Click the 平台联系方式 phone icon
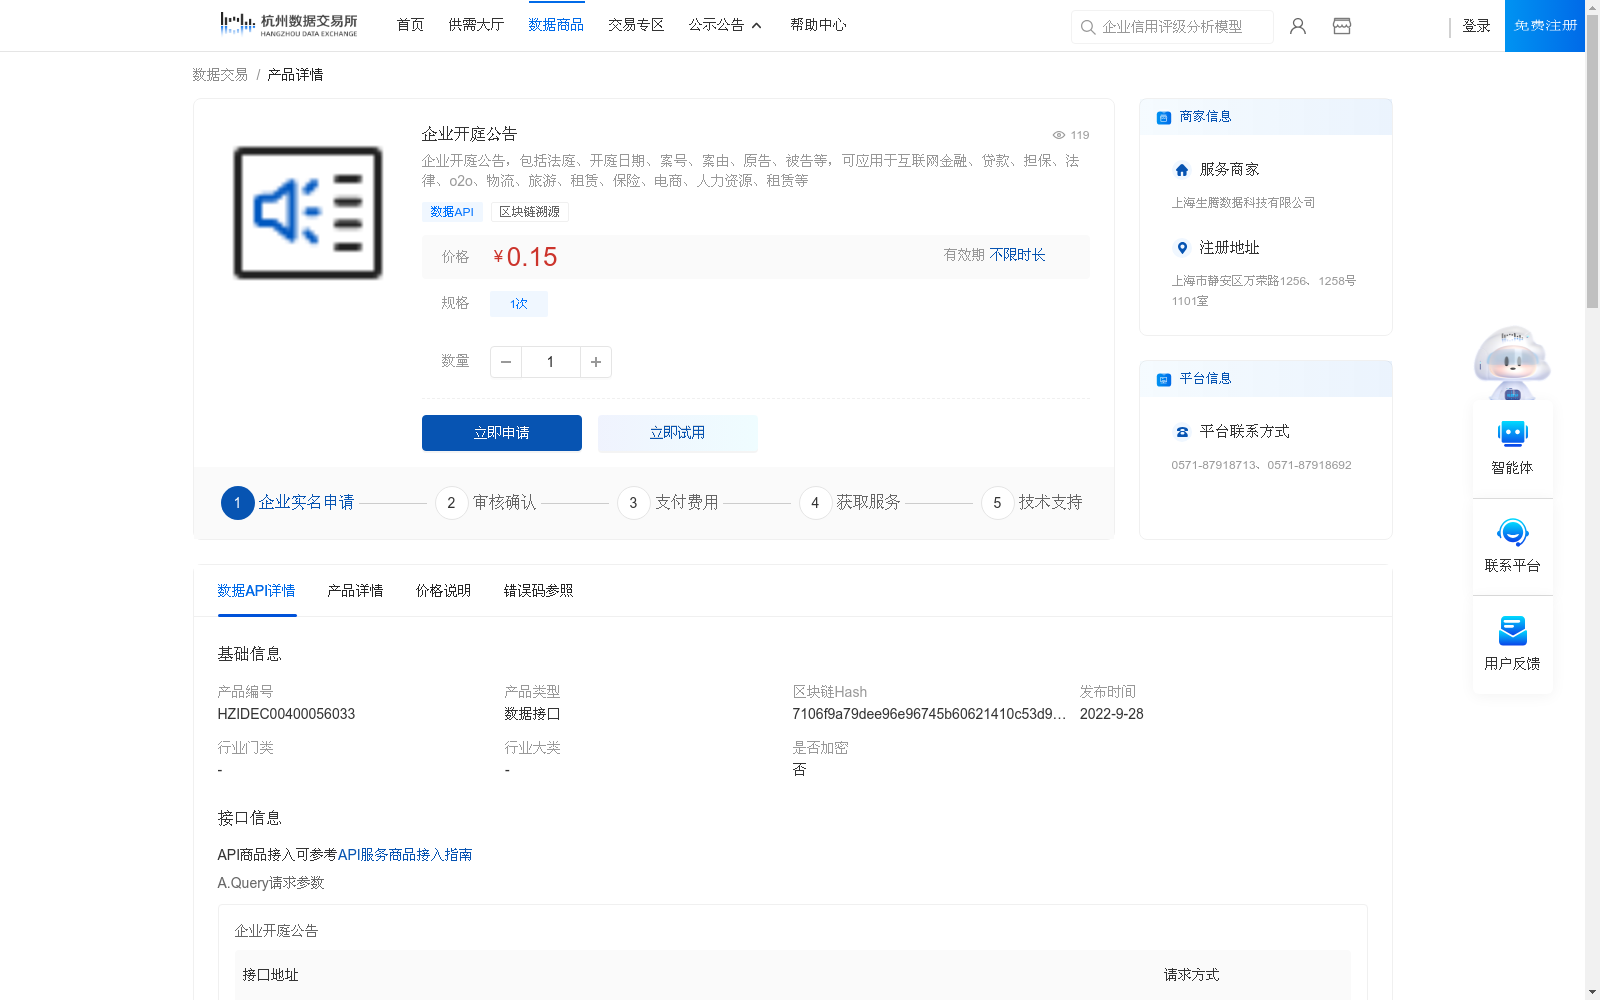 (1182, 432)
